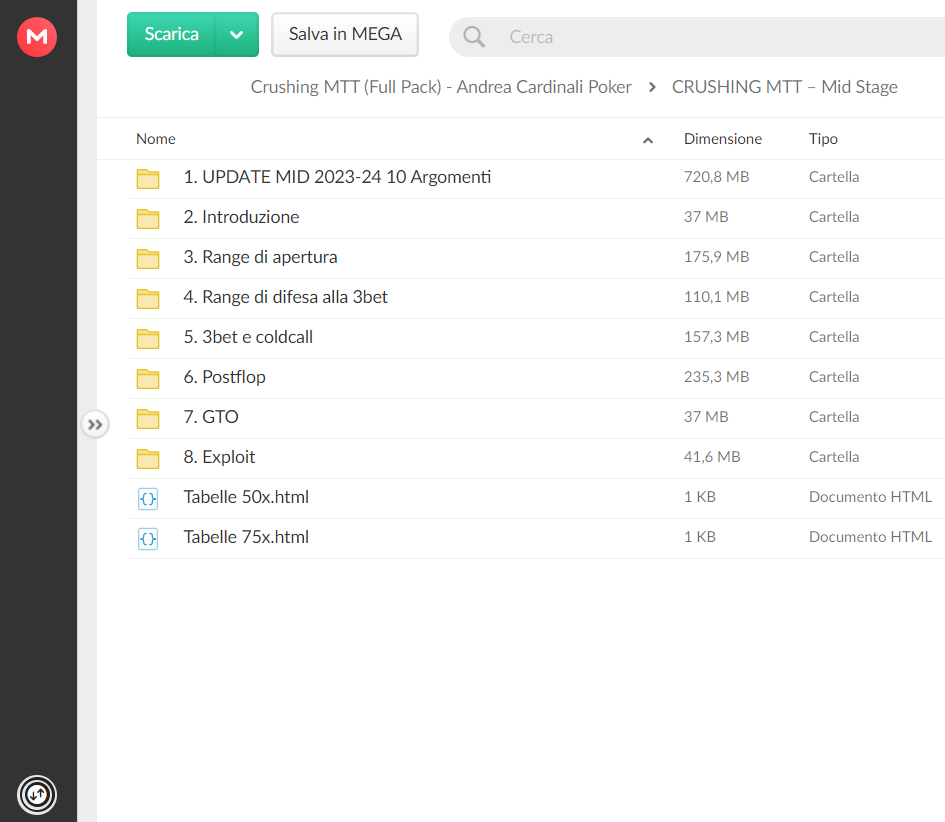Open the transfers icon in the sidebar
Image resolution: width=945 pixels, height=822 pixels.
click(x=37, y=795)
